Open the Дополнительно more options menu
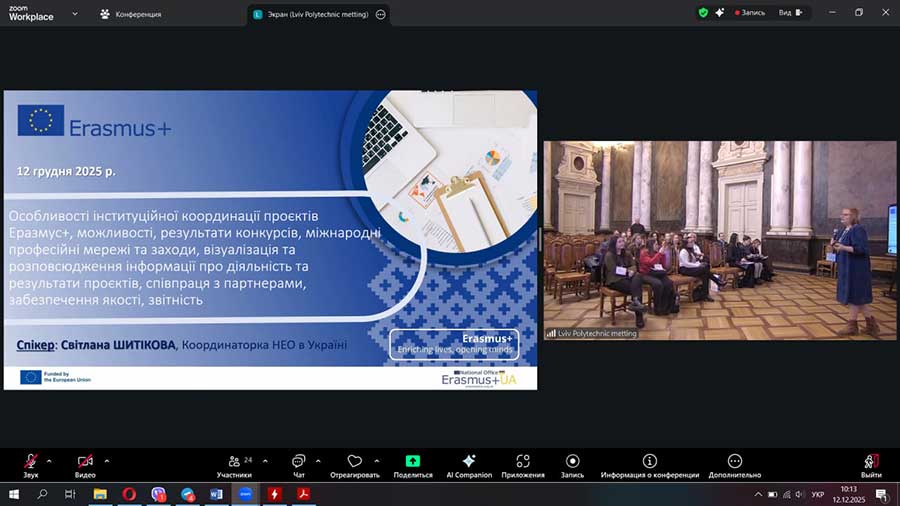900x506 pixels. (x=735, y=461)
